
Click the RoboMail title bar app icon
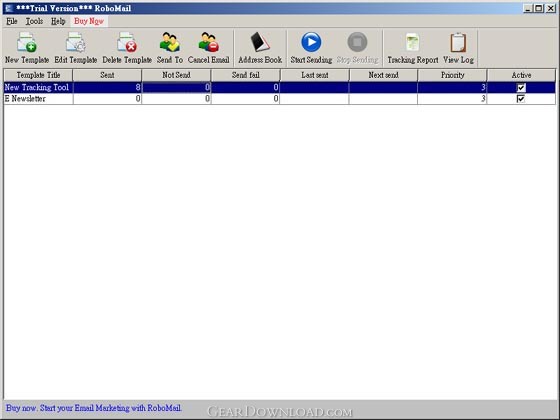(x=9, y=8)
